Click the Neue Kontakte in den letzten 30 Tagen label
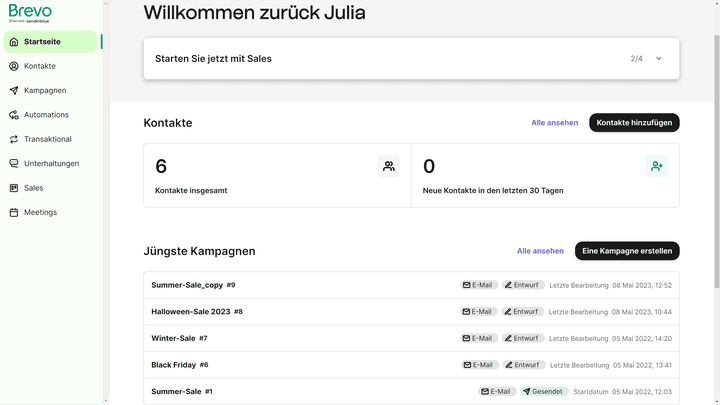This screenshot has width=720, height=405. pyautogui.click(x=493, y=191)
